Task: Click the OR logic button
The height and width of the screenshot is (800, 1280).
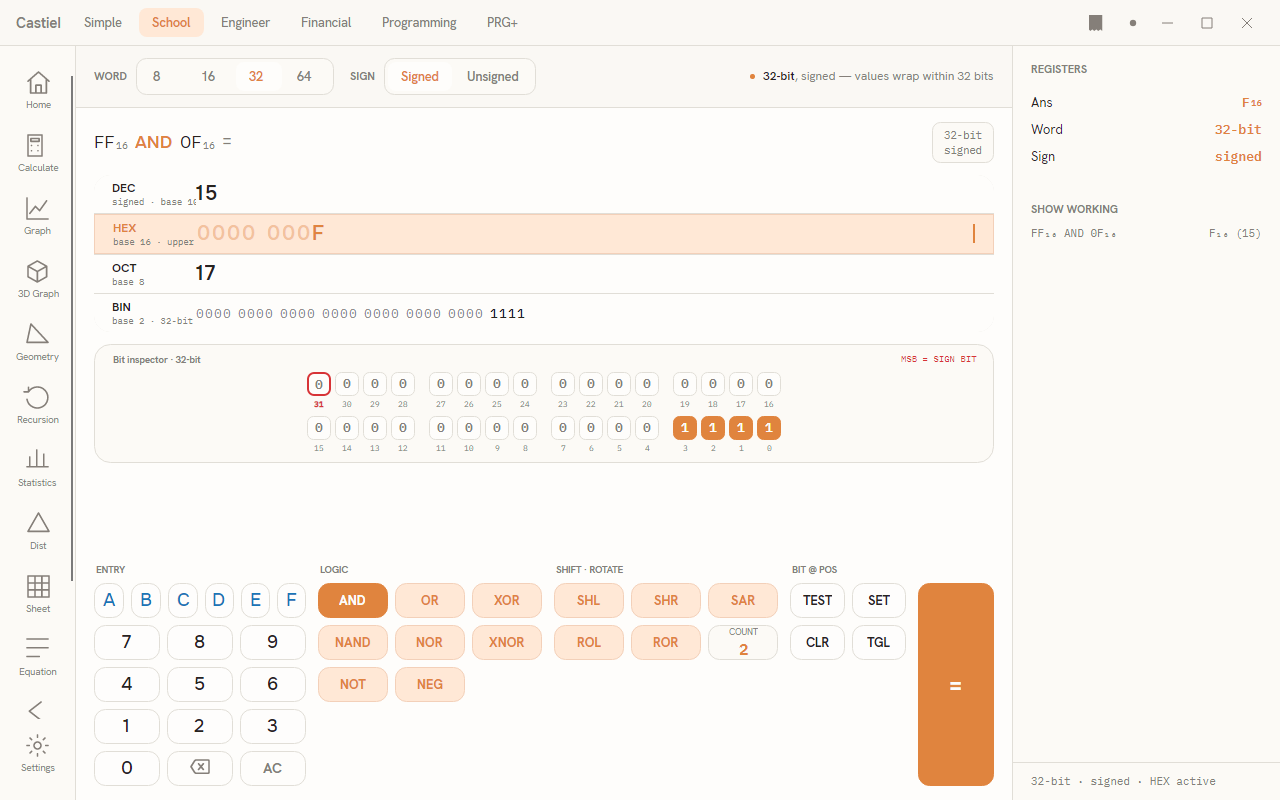Action: click(430, 600)
